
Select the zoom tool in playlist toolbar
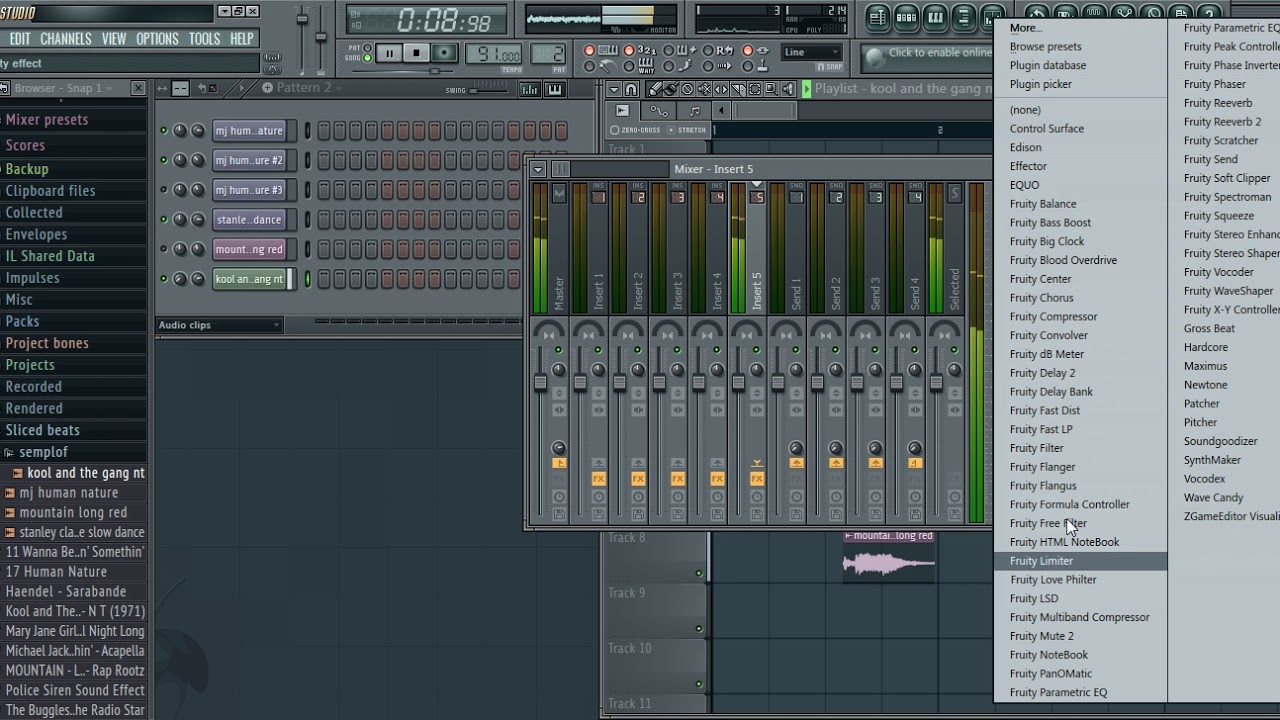pos(772,89)
